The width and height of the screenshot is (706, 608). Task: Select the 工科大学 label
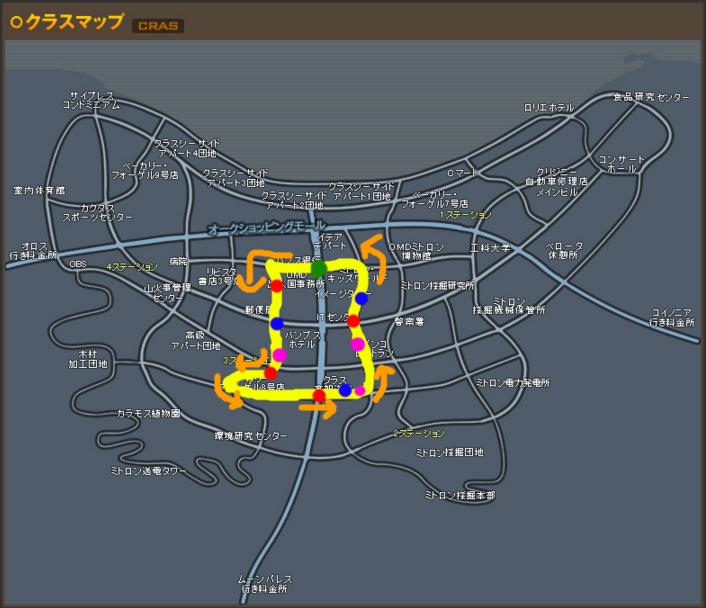pos(490,248)
